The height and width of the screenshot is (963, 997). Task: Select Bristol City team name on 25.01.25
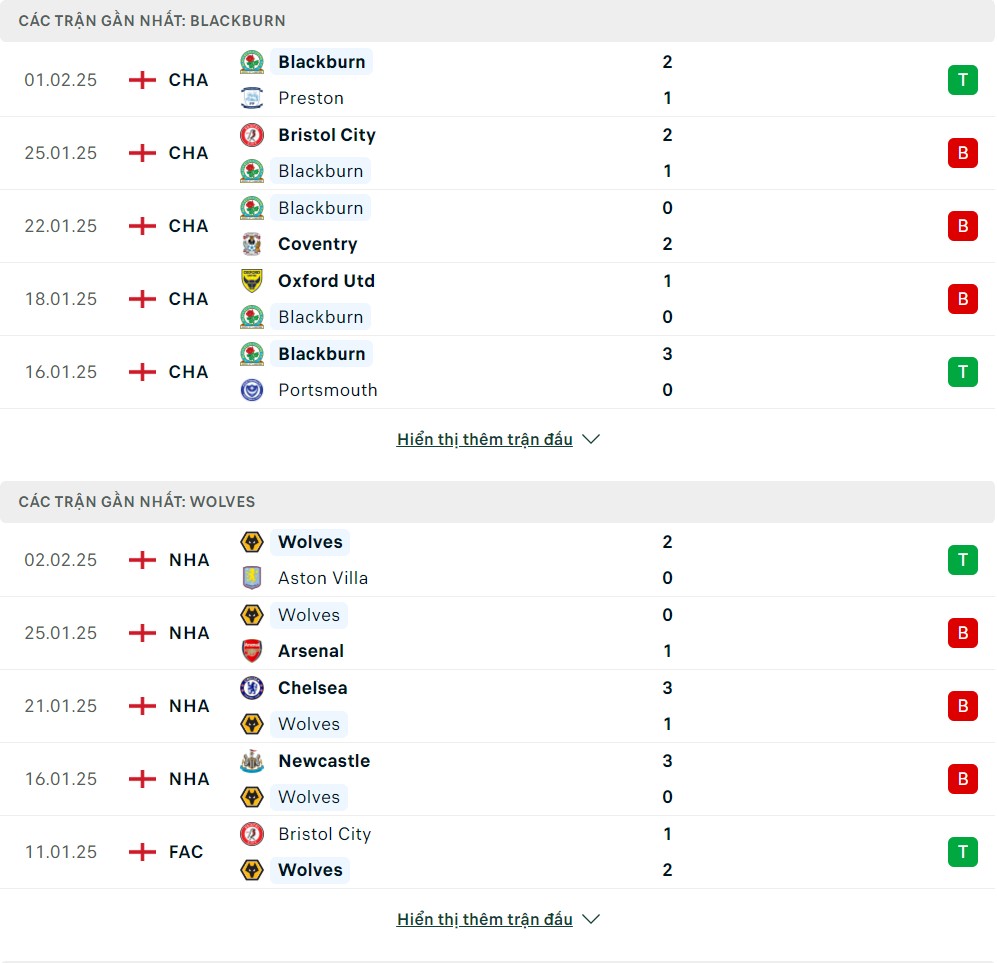(327, 135)
